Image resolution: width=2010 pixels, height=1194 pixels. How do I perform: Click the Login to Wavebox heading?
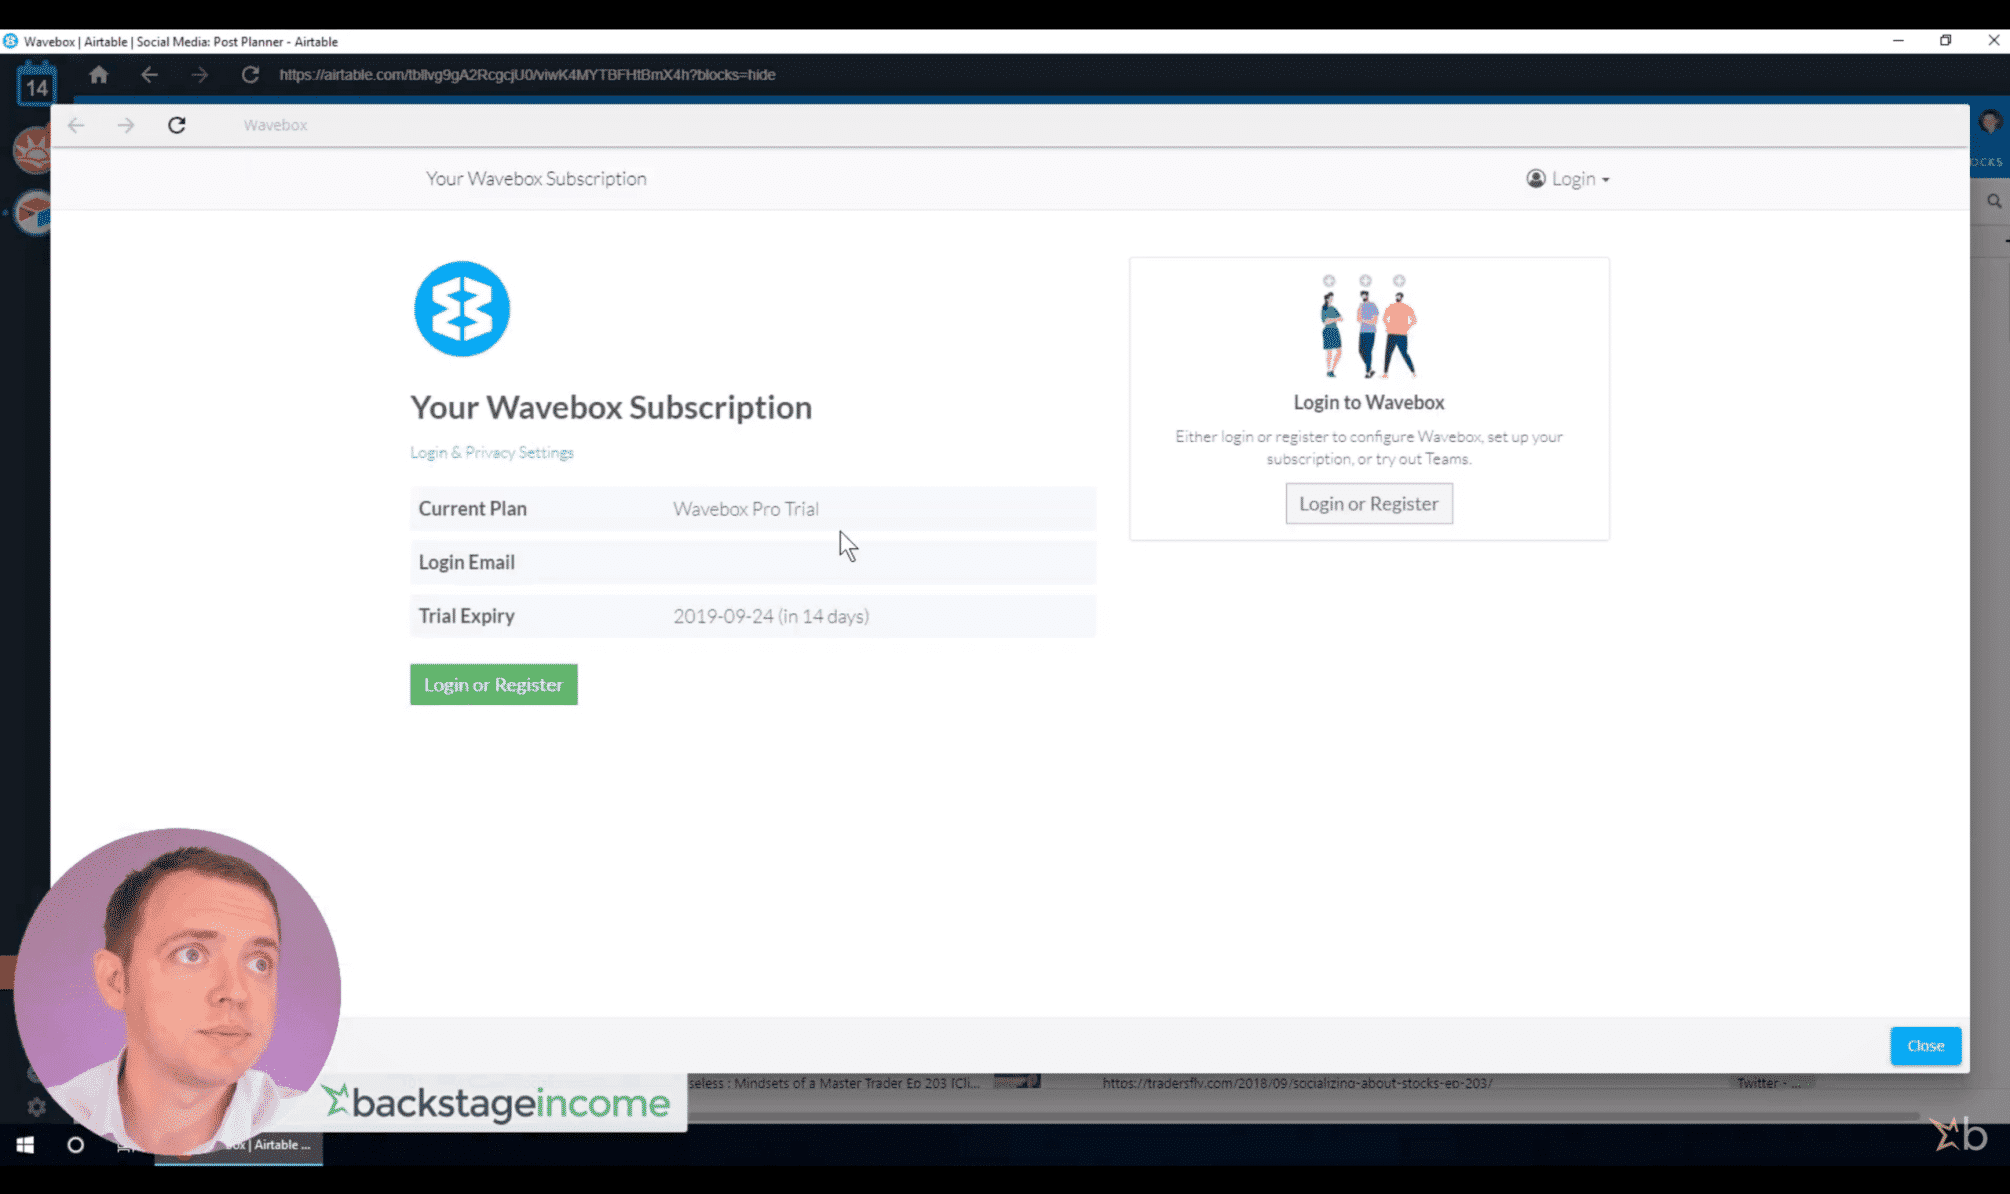click(1369, 402)
